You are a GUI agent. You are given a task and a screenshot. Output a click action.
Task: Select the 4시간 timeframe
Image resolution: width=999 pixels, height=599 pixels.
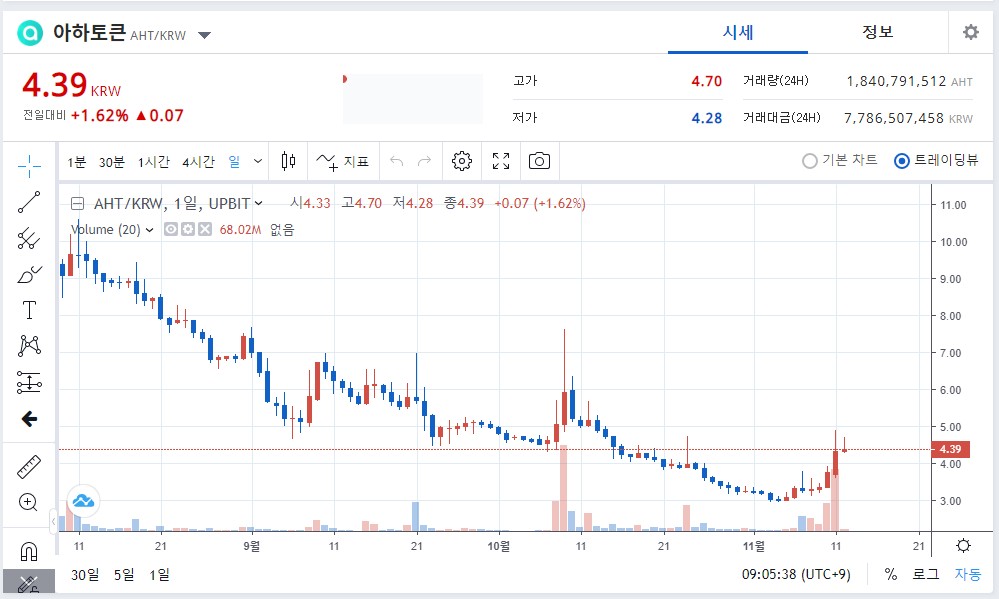point(198,162)
